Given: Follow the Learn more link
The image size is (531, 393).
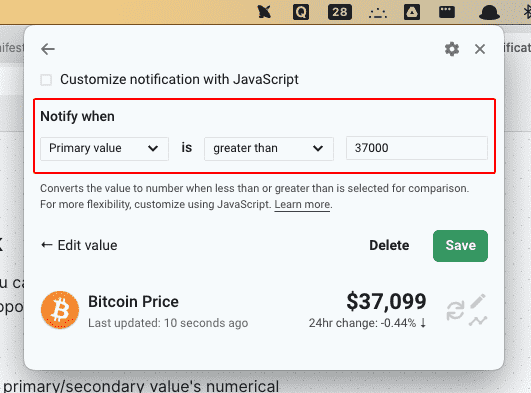Looking at the screenshot, I should pyautogui.click(x=302, y=205).
